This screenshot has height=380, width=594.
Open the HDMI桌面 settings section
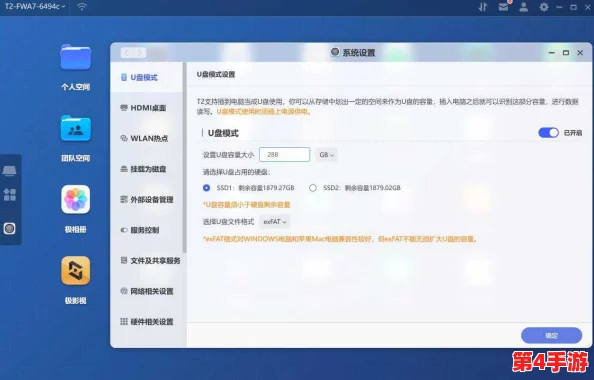147,108
